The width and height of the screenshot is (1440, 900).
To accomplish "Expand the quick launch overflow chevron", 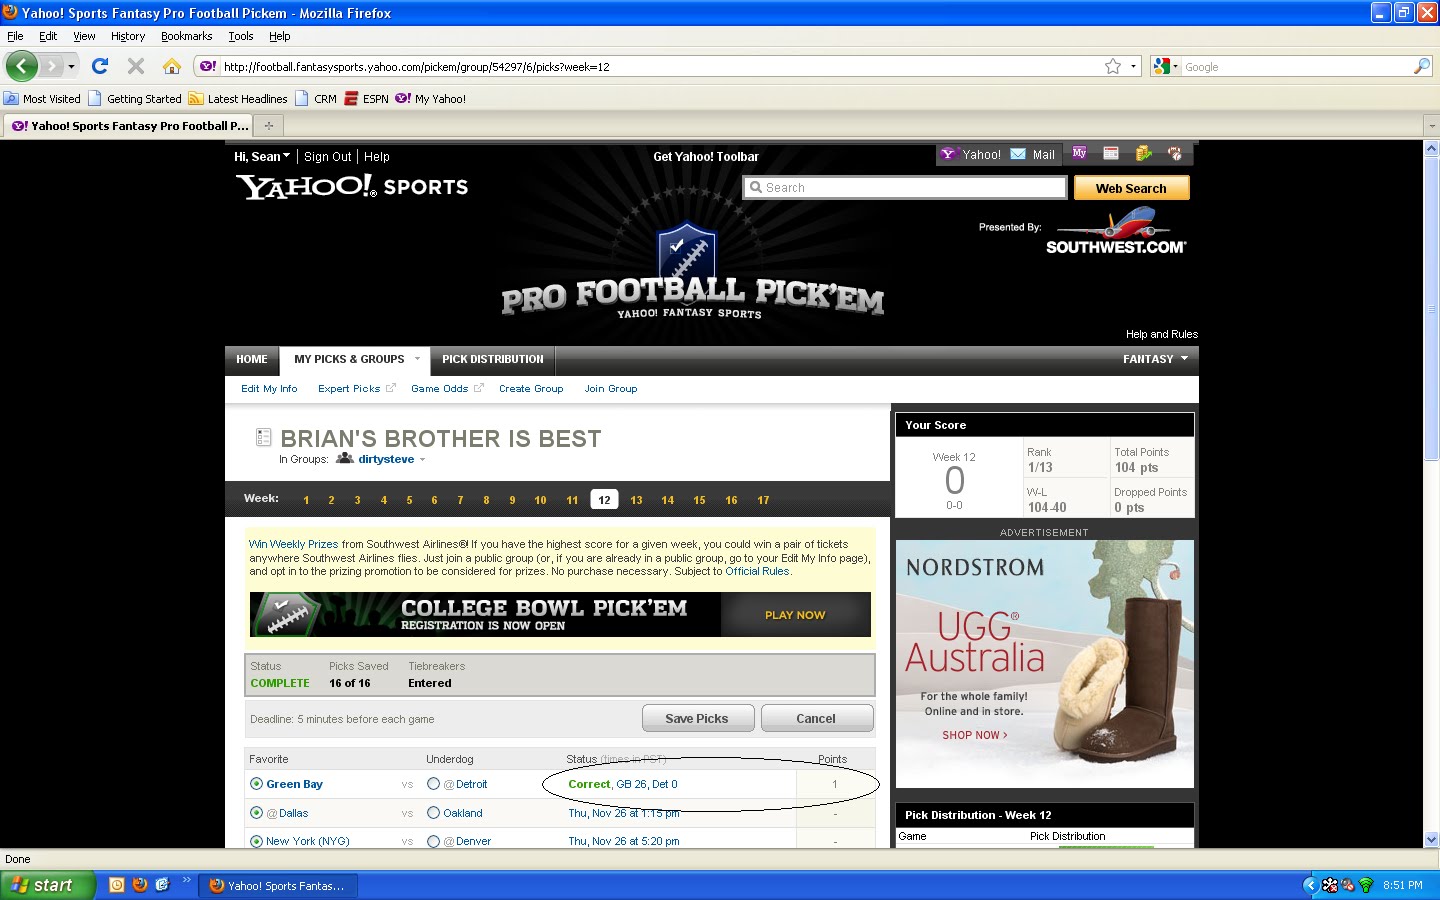I will click(x=186, y=880).
